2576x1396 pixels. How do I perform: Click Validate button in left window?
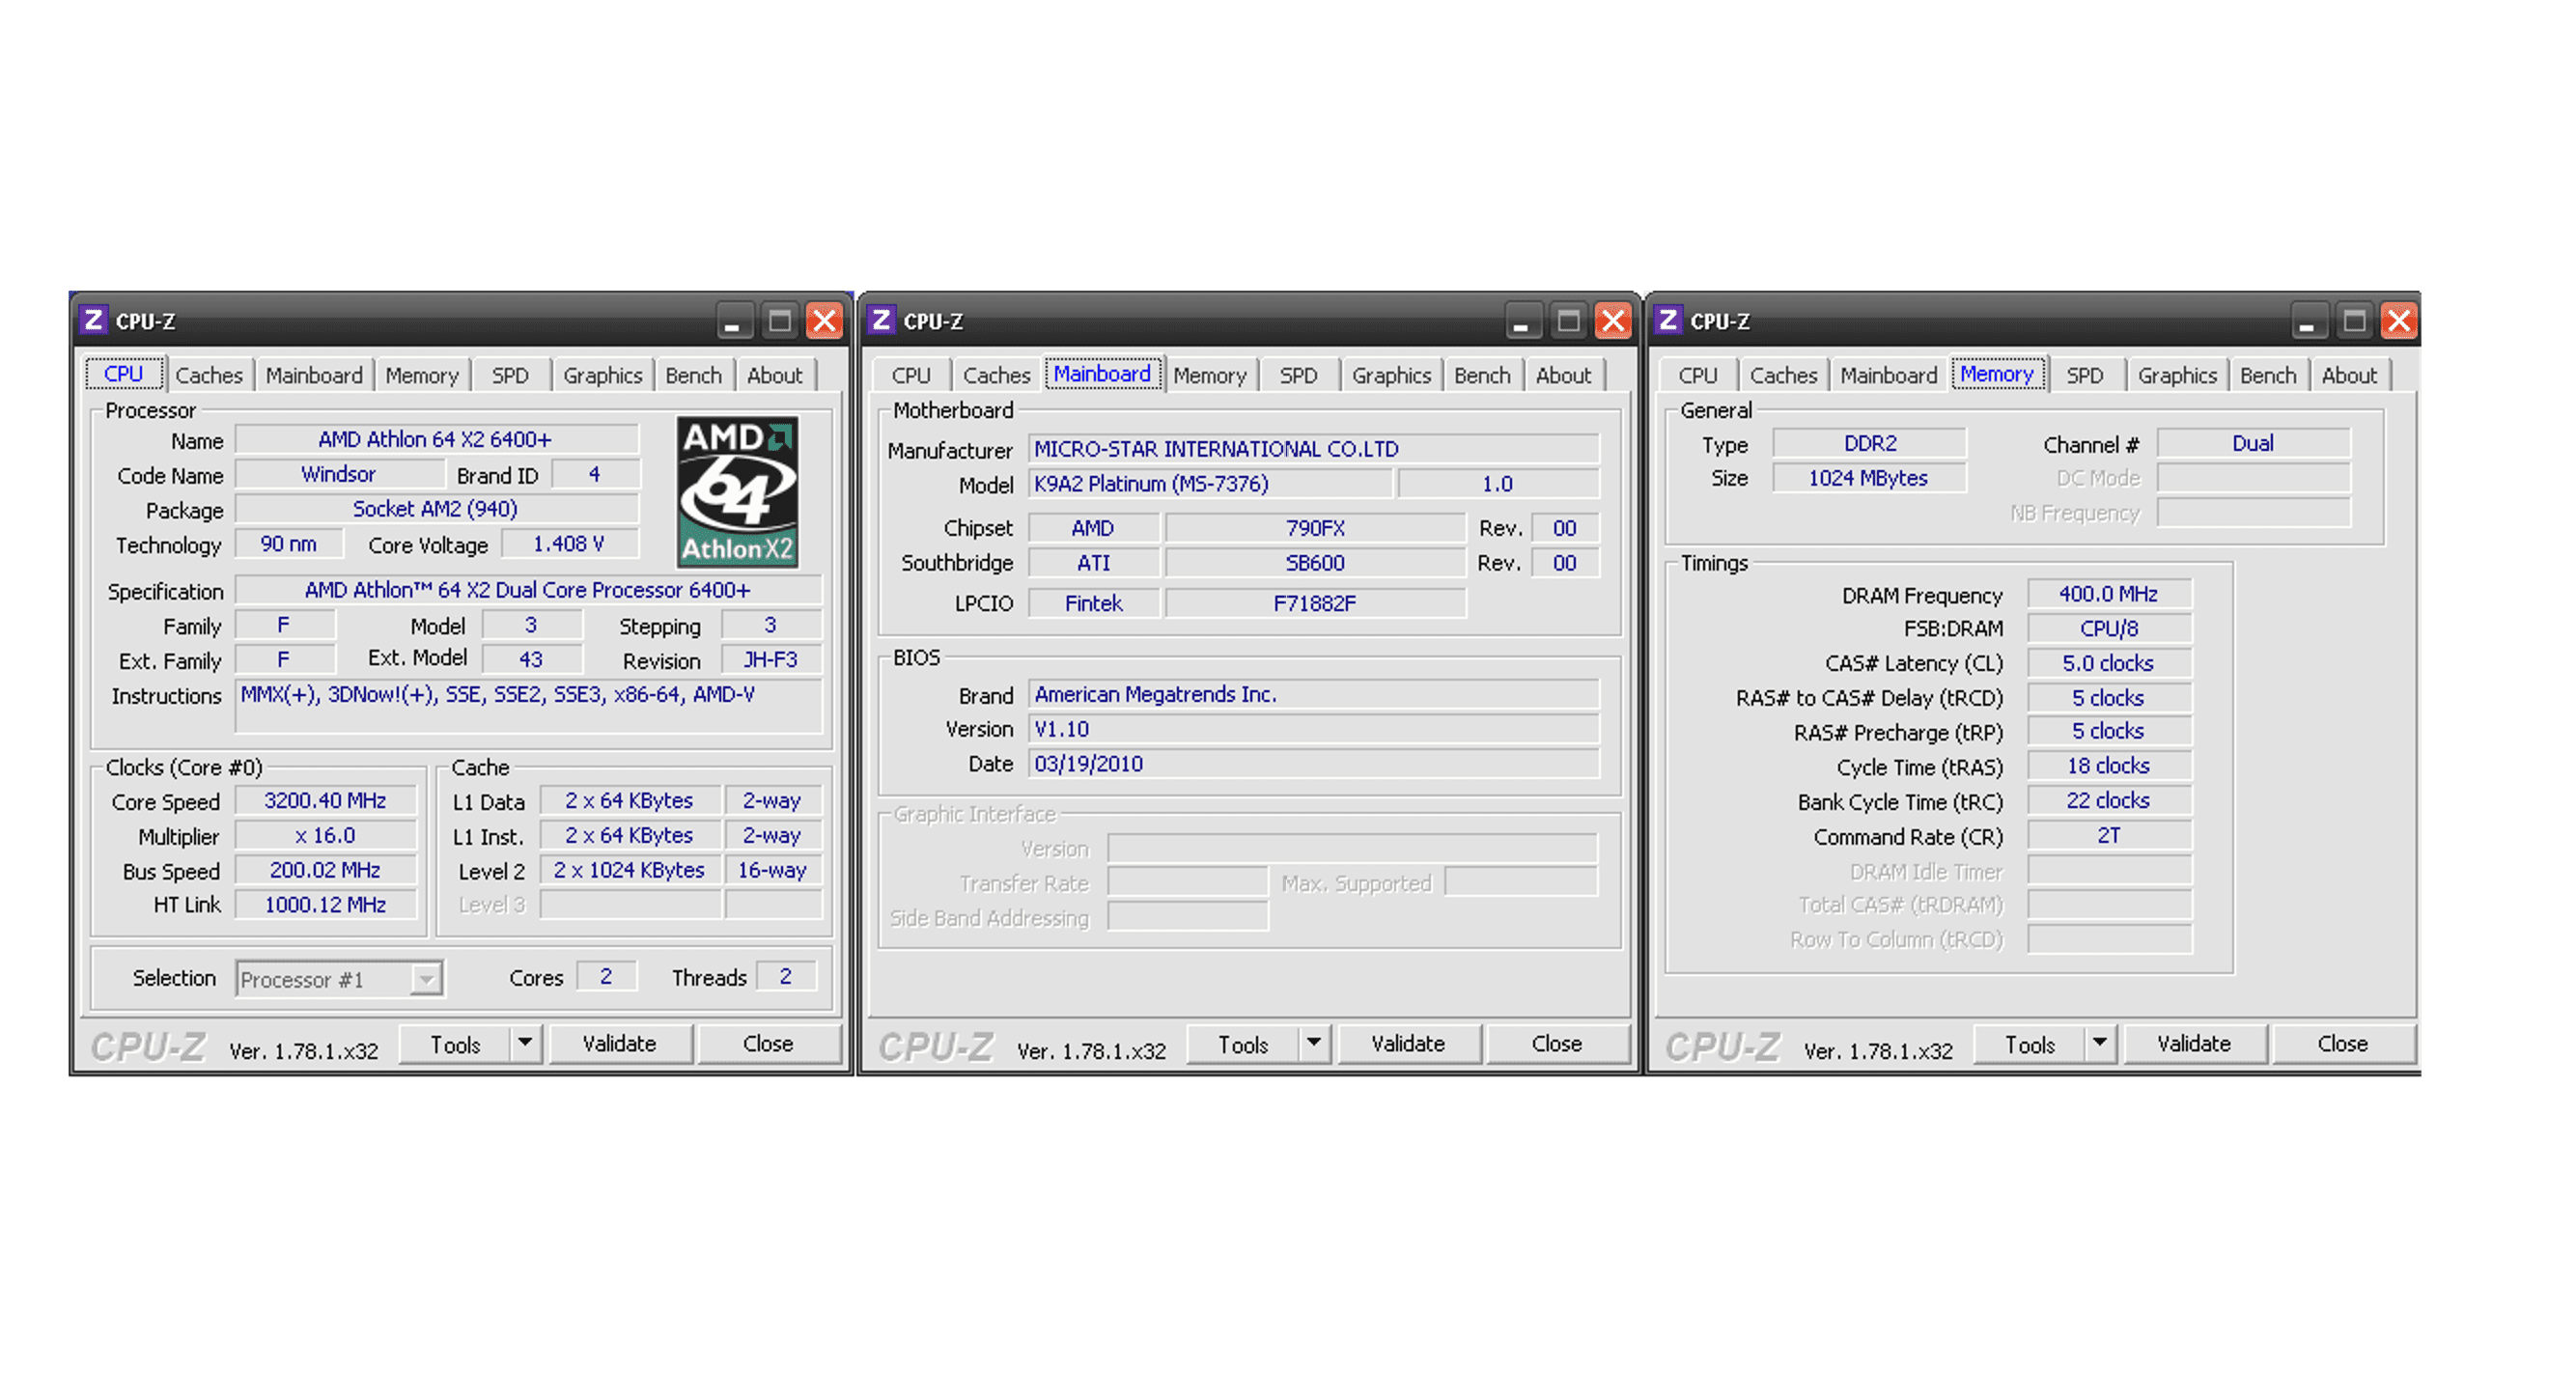coord(619,1043)
